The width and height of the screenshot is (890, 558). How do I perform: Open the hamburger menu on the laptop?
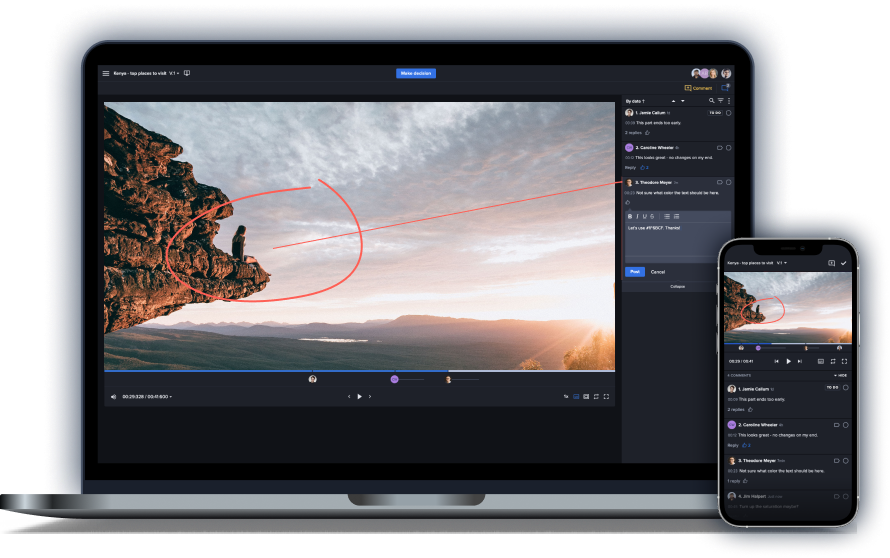point(106,73)
